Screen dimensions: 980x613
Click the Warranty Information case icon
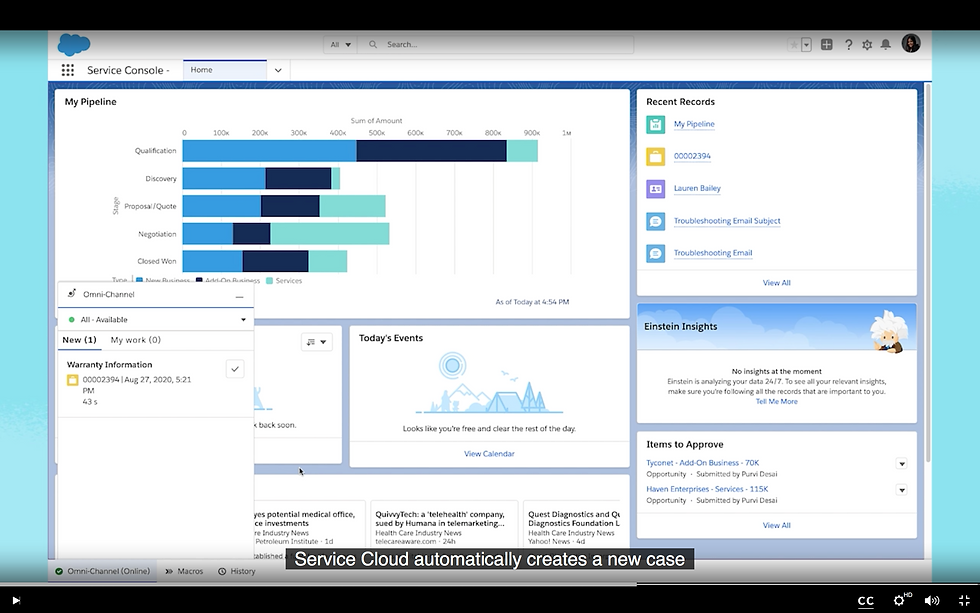click(72, 380)
